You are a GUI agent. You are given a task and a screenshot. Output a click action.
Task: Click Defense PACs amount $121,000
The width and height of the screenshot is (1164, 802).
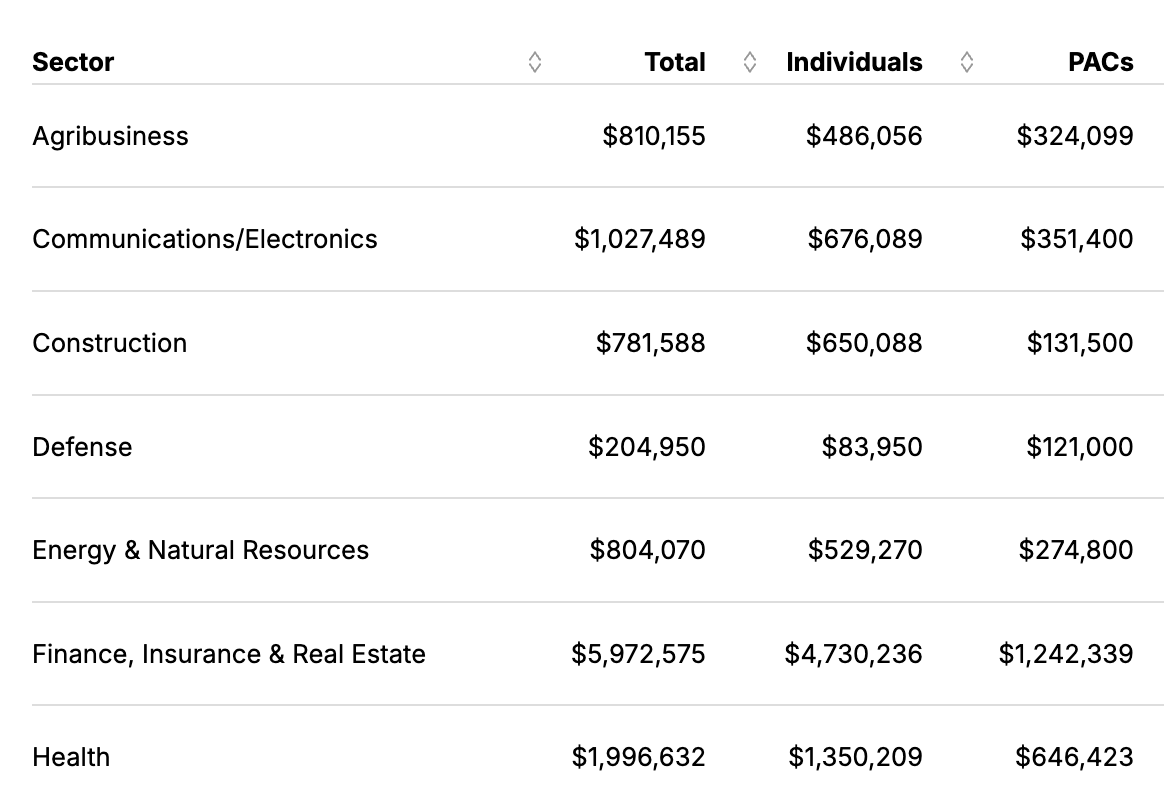1079,446
